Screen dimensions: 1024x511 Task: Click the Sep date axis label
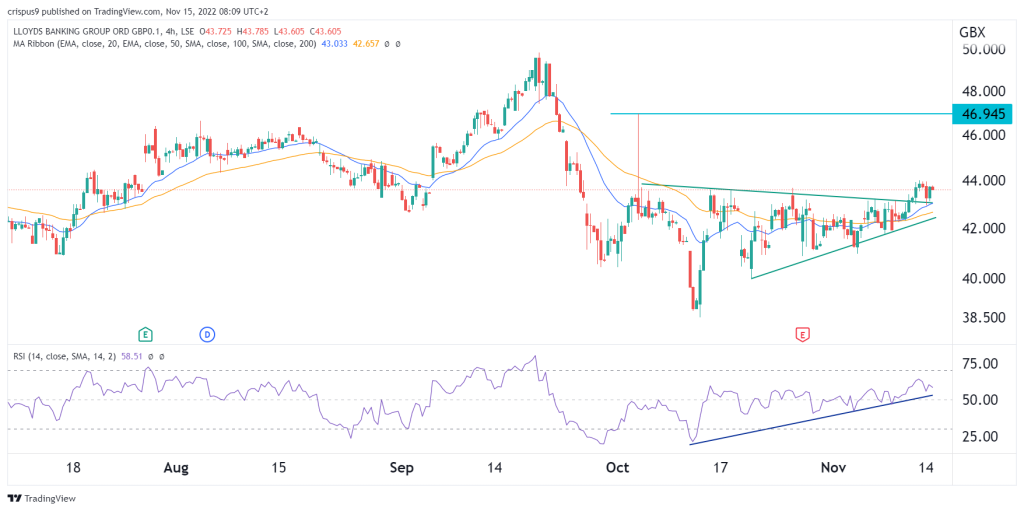click(402, 468)
